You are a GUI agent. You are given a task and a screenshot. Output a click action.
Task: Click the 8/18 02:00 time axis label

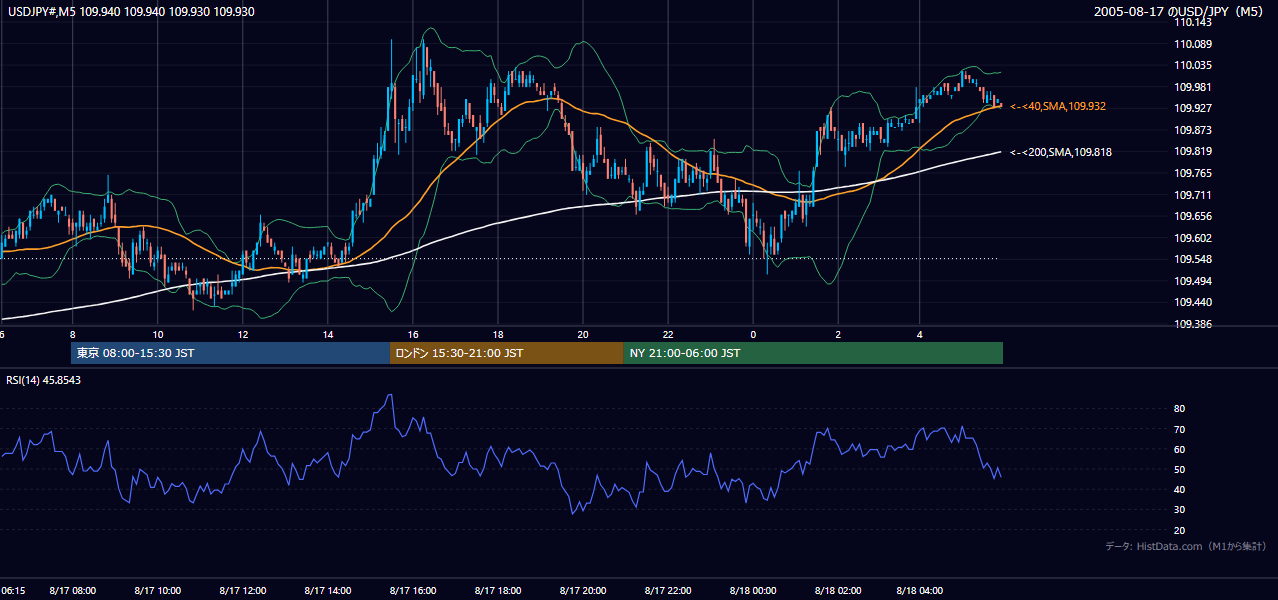coord(838,591)
